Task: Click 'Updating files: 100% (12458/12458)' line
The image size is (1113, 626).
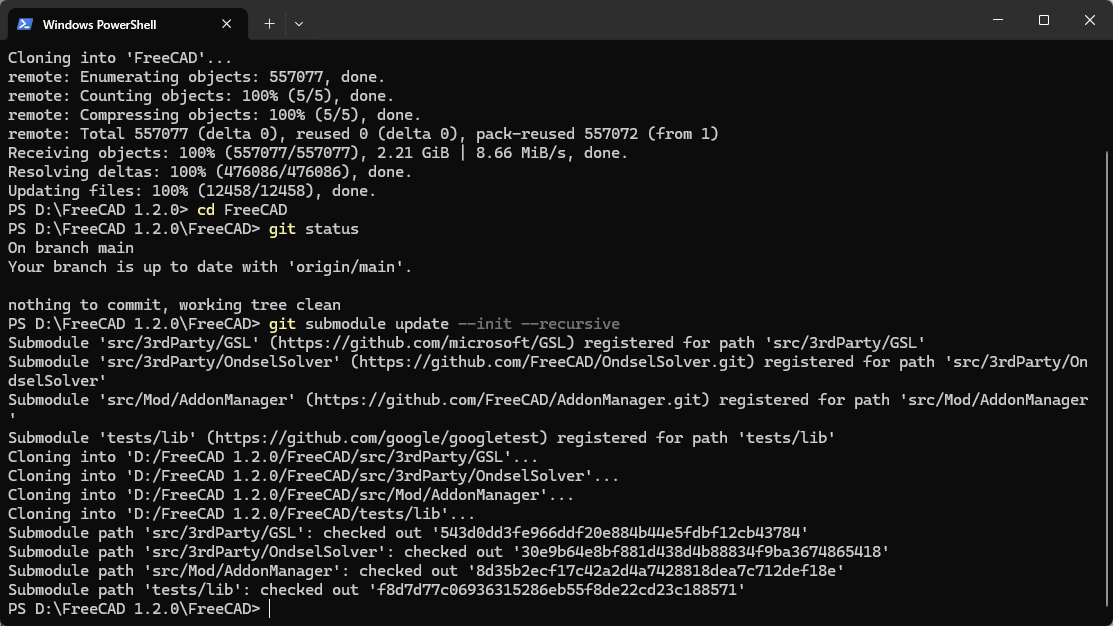Action: coord(192,191)
